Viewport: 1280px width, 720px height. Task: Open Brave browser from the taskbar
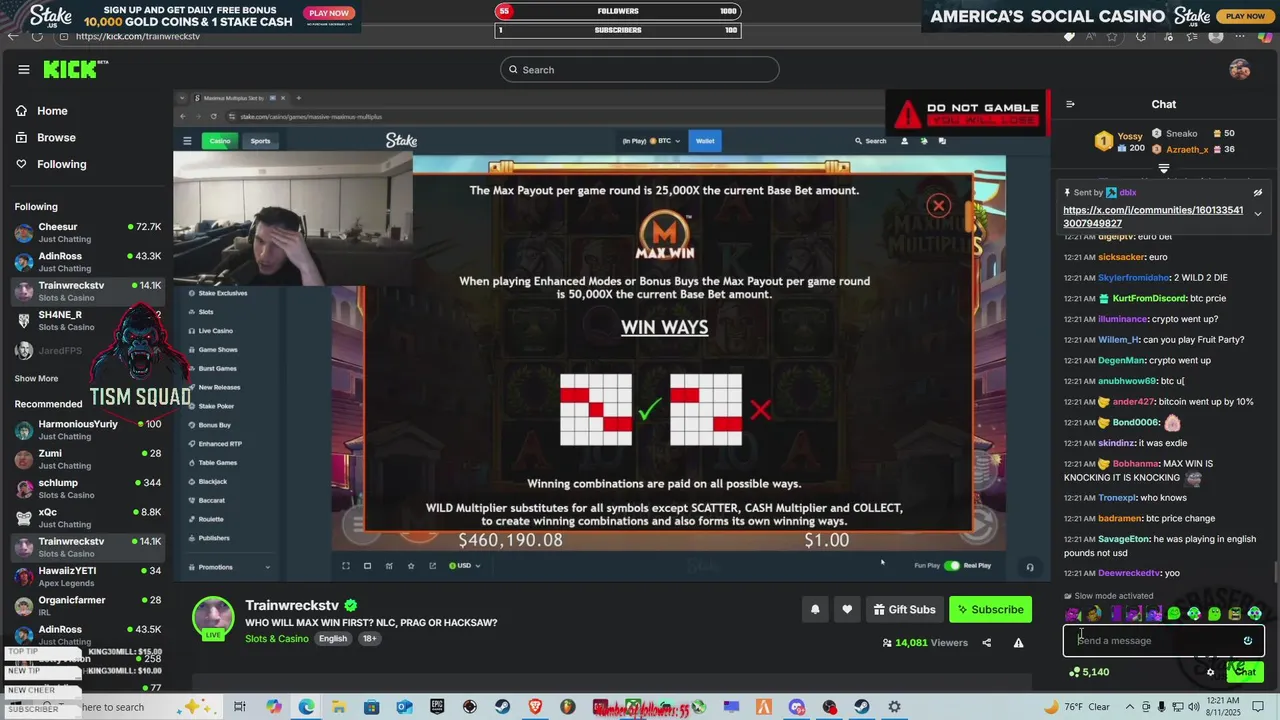pos(535,707)
